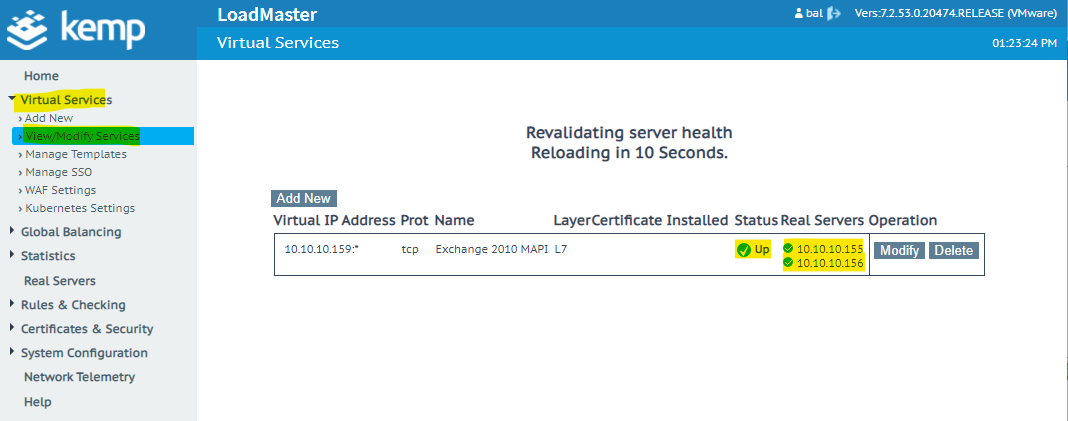The width and height of the screenshot is (1068, 421).
Task: Click the Status column header
Action: point(756,221)
